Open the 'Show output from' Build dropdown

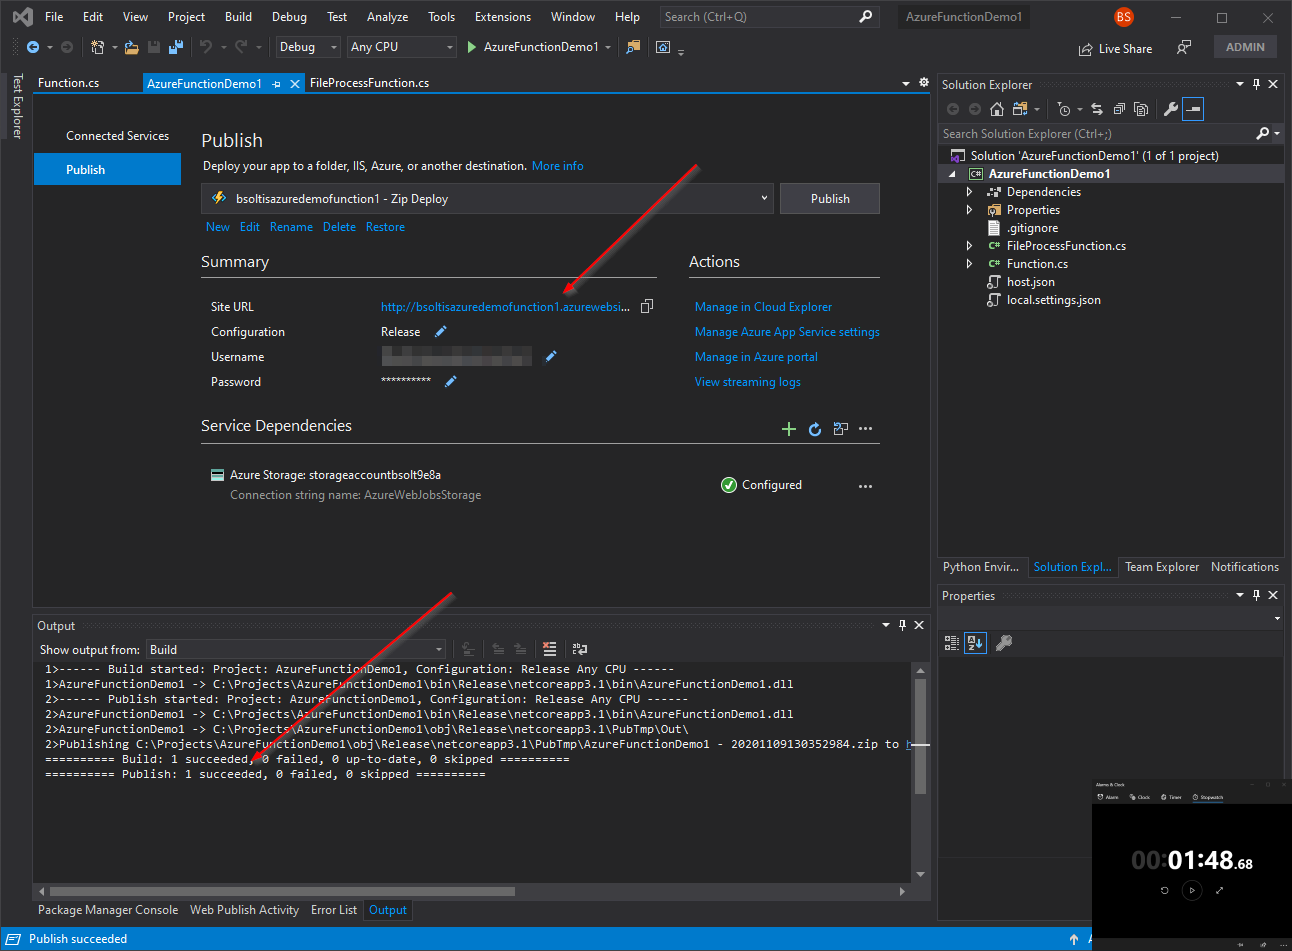coord(296,649)
